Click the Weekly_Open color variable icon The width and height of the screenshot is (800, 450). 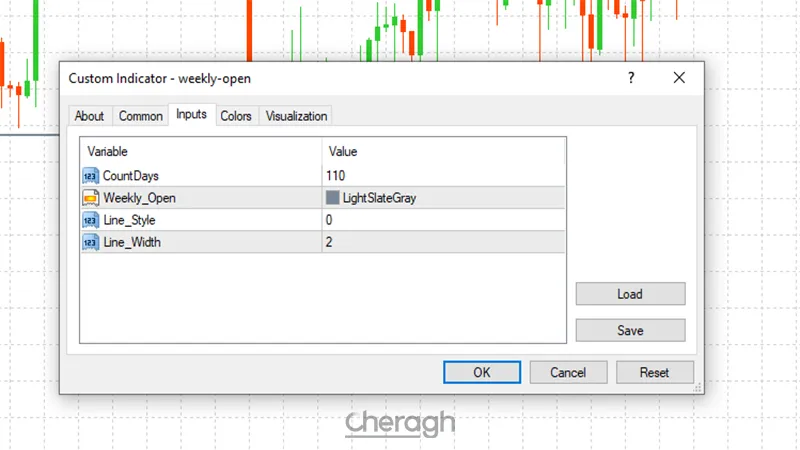tap(91, 198)
